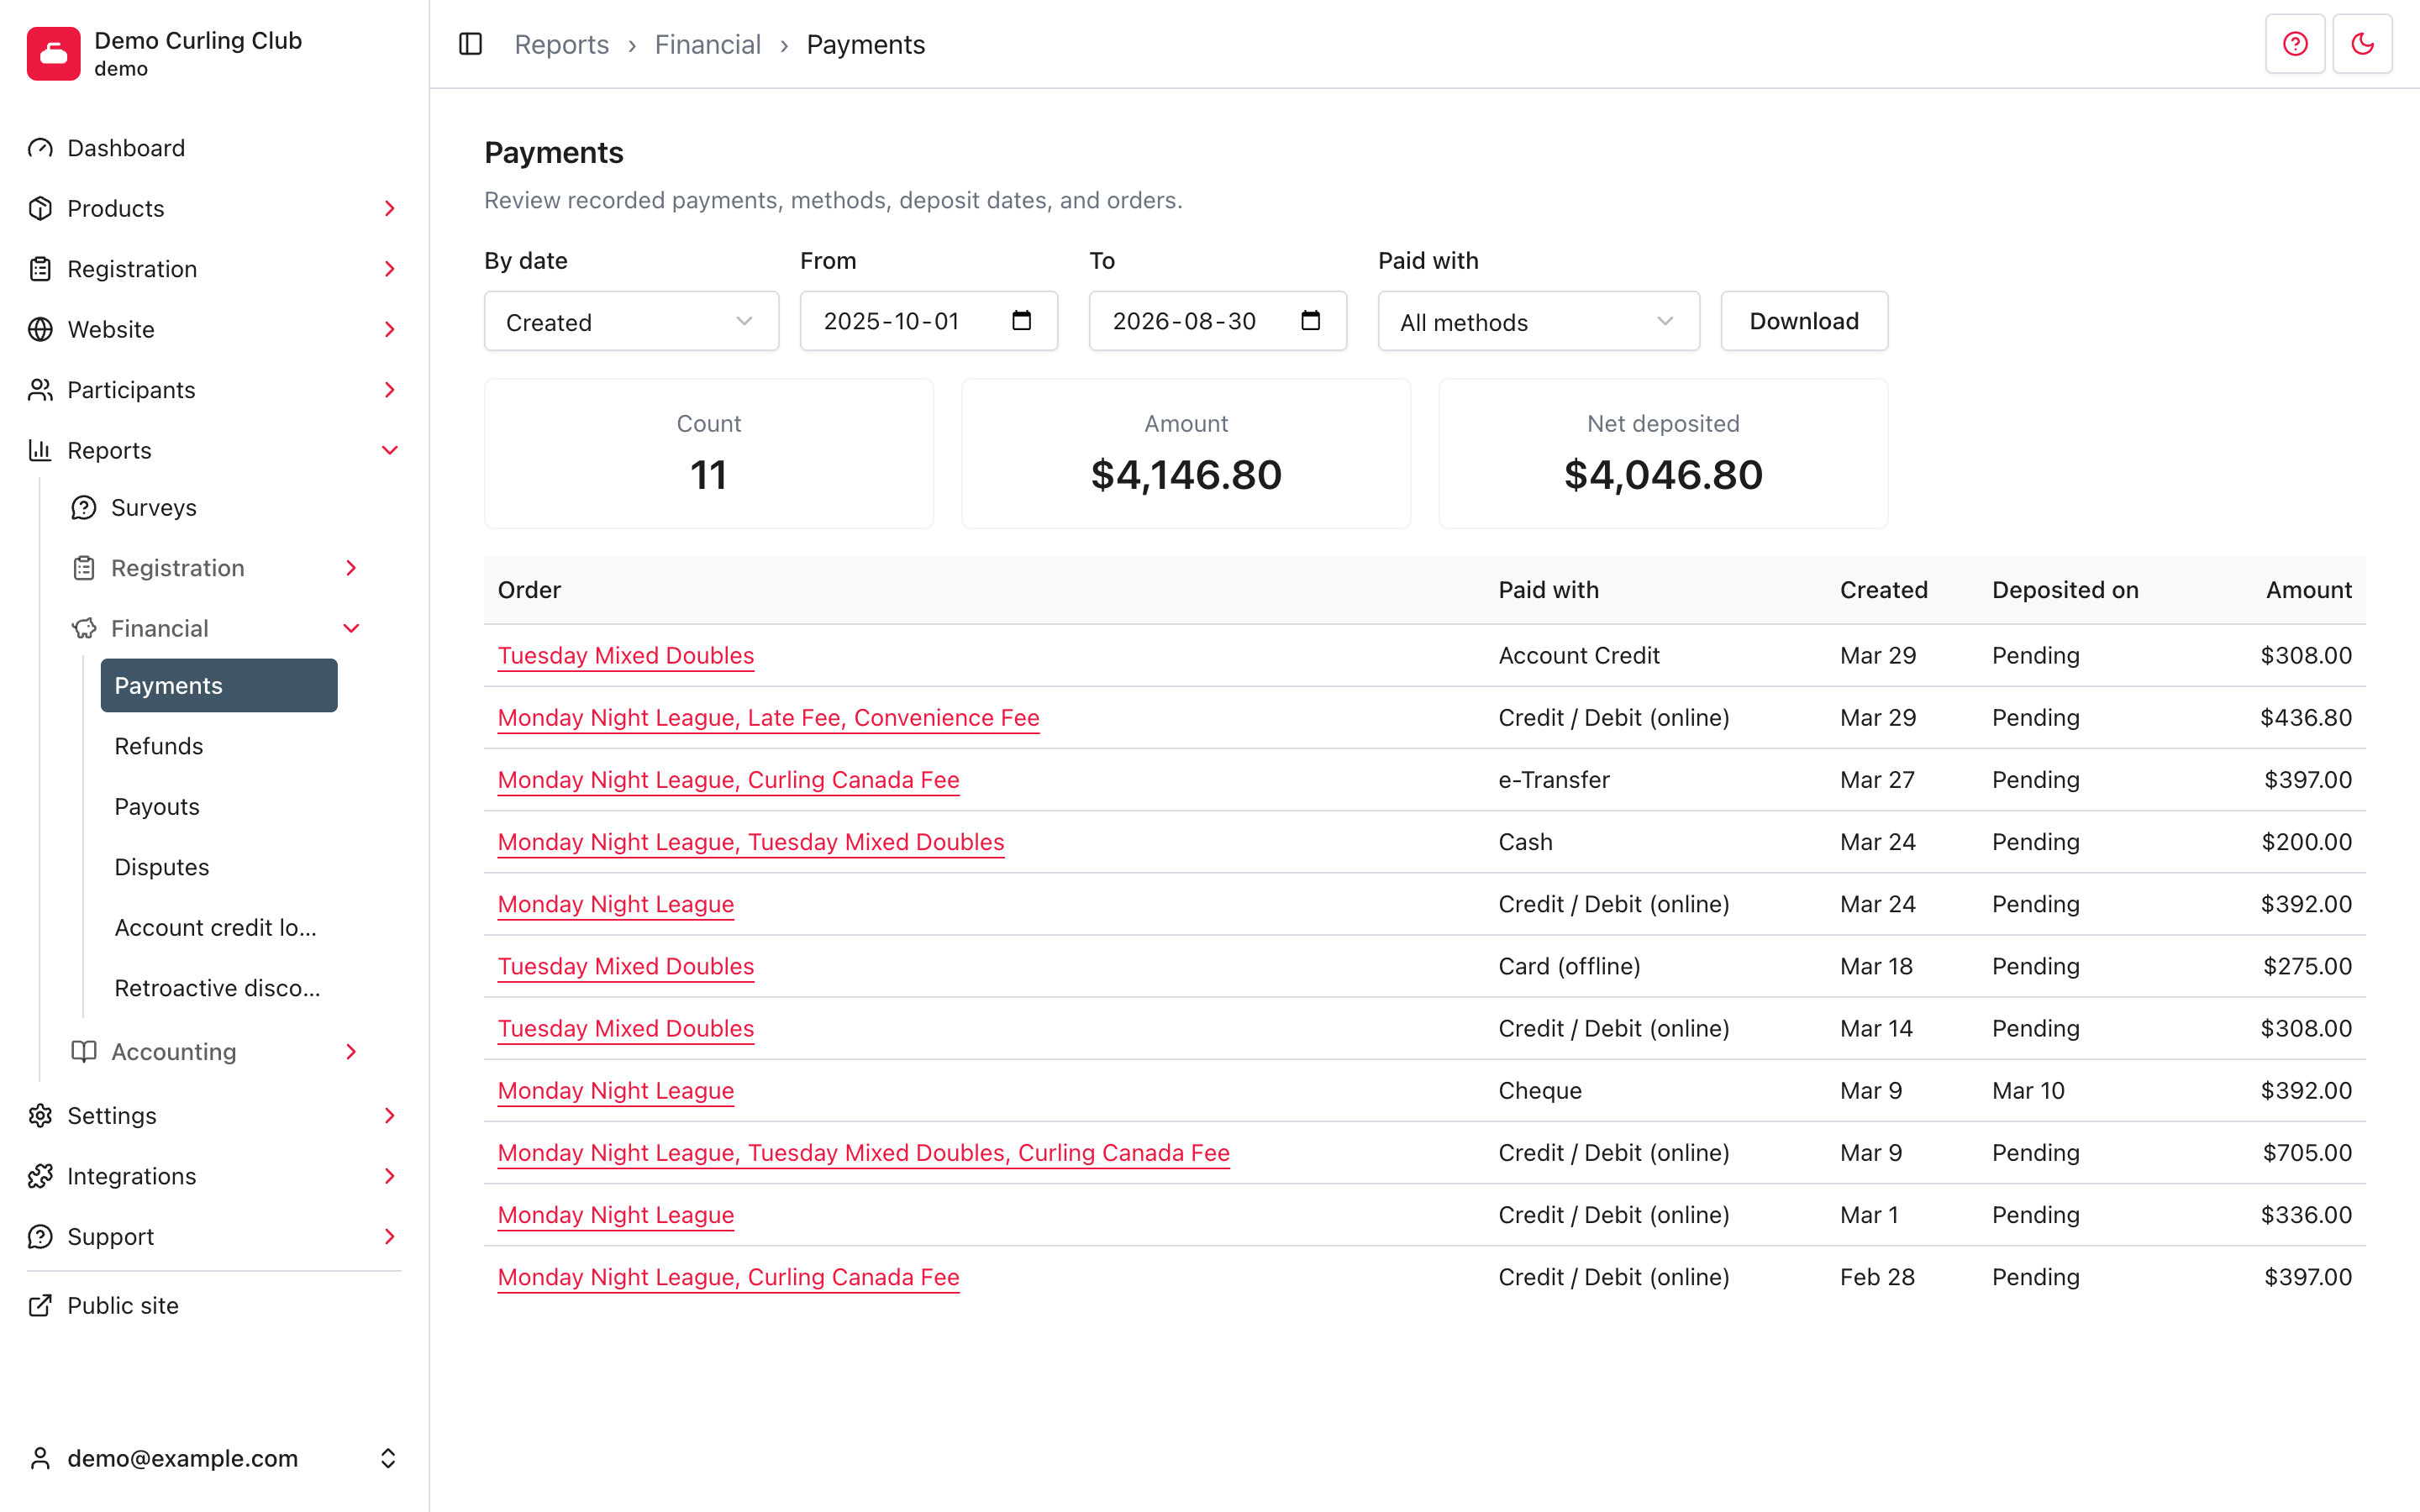This screenshot has width=2420, height=1512.
Task: Click the To date field 2026-08-30
Action: point(1217,321)
